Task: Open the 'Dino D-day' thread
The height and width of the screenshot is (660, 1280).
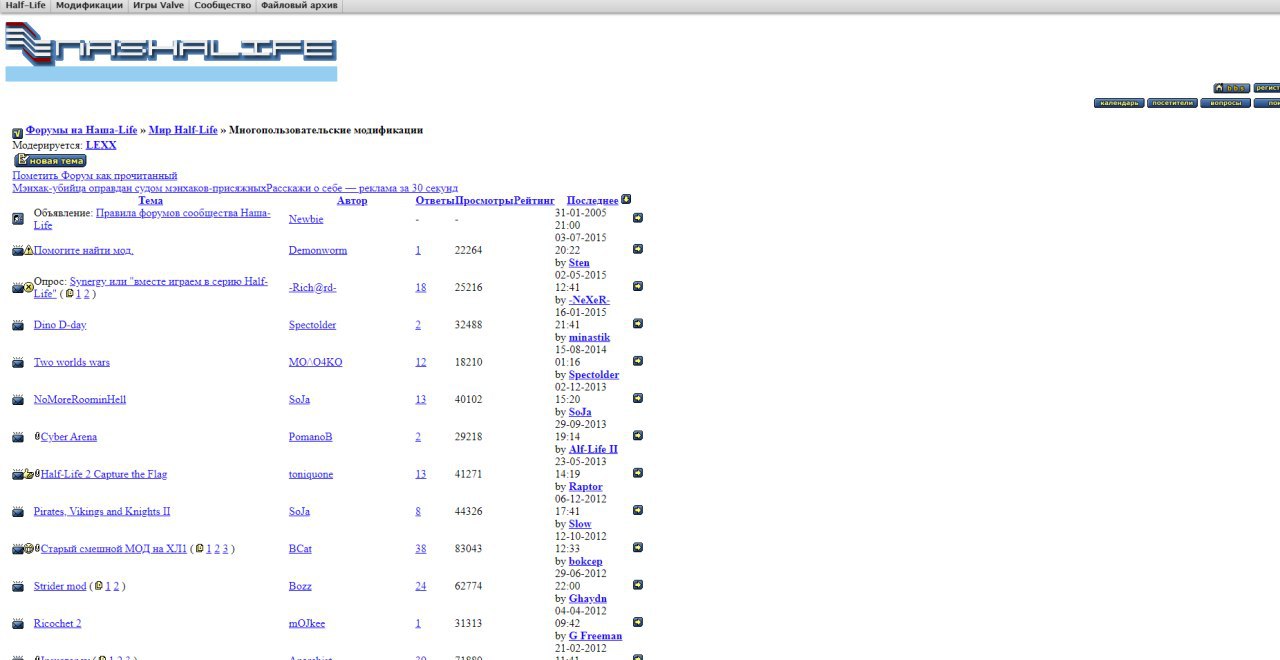Action: tap(60, 325)
